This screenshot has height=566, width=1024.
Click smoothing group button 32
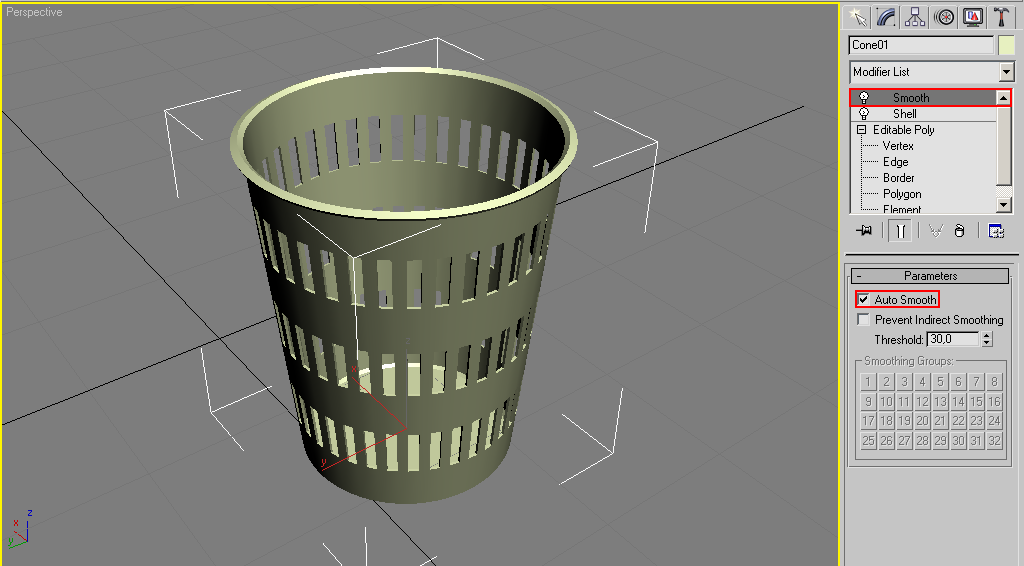[x=994, y=440]
